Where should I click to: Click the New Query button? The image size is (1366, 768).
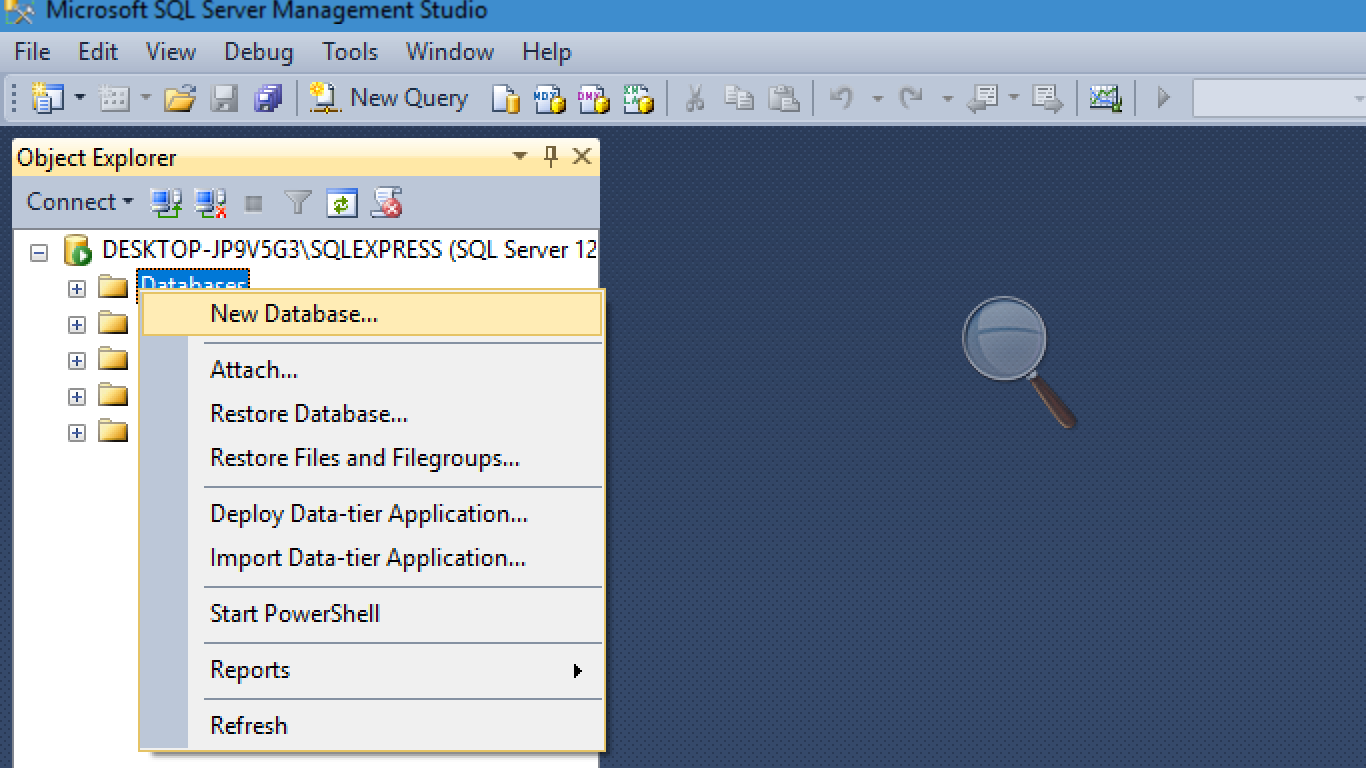coord(389,98)
